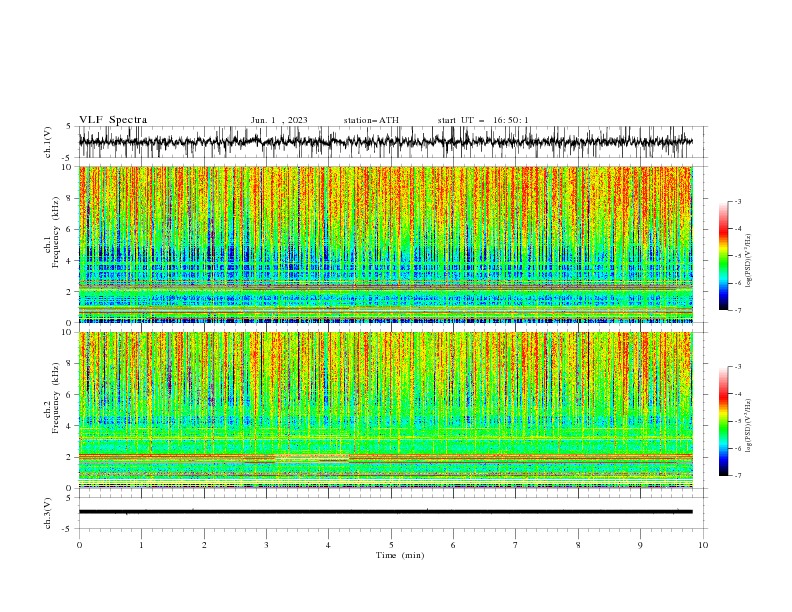Click the lower ch.2 PSD color bar

tap(723, 421)
